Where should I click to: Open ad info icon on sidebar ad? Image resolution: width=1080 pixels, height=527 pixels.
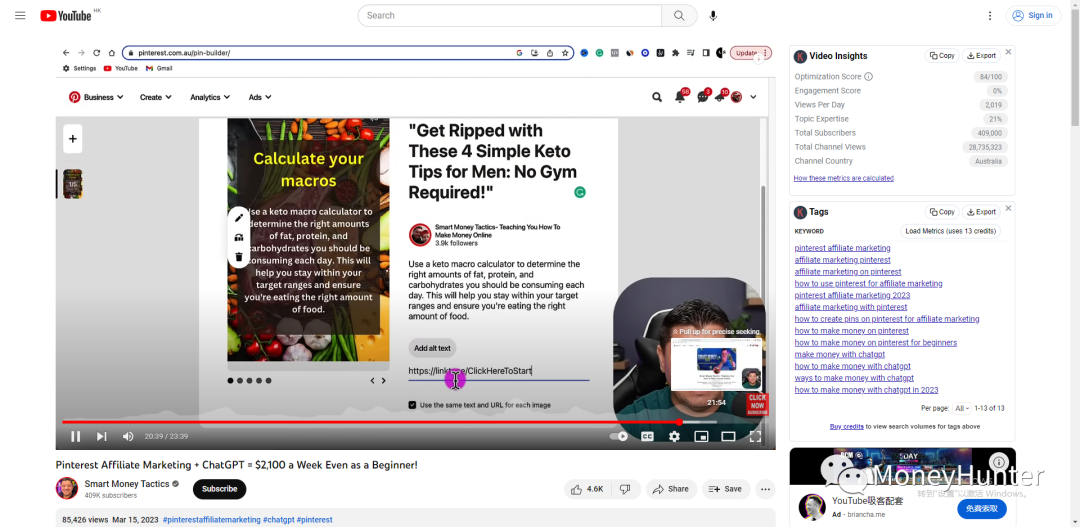point(997,462)
